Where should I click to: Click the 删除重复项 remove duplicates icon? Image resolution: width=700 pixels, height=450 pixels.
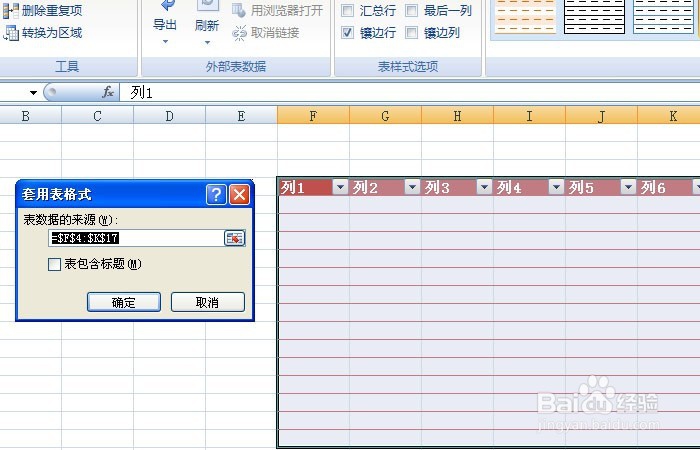tap(11, 10)
